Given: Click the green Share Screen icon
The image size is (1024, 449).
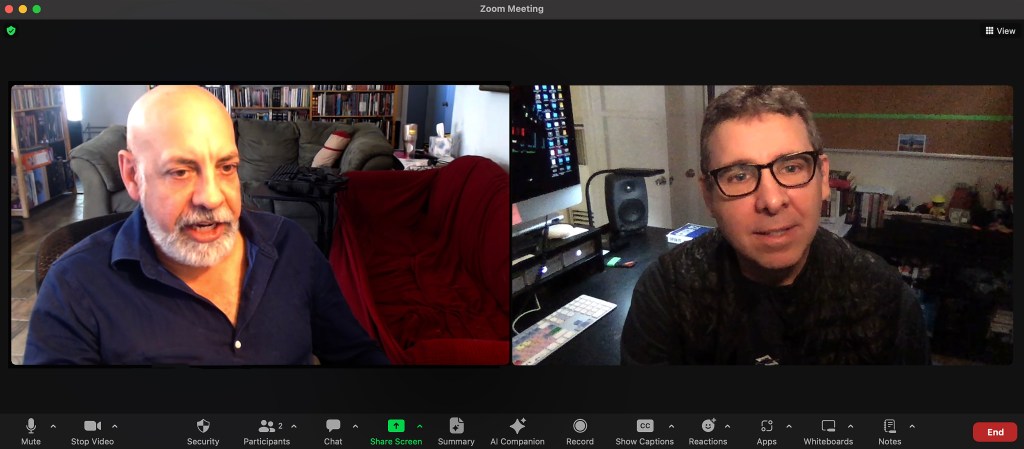Looking at the screenshot, I should coord(396,426).
